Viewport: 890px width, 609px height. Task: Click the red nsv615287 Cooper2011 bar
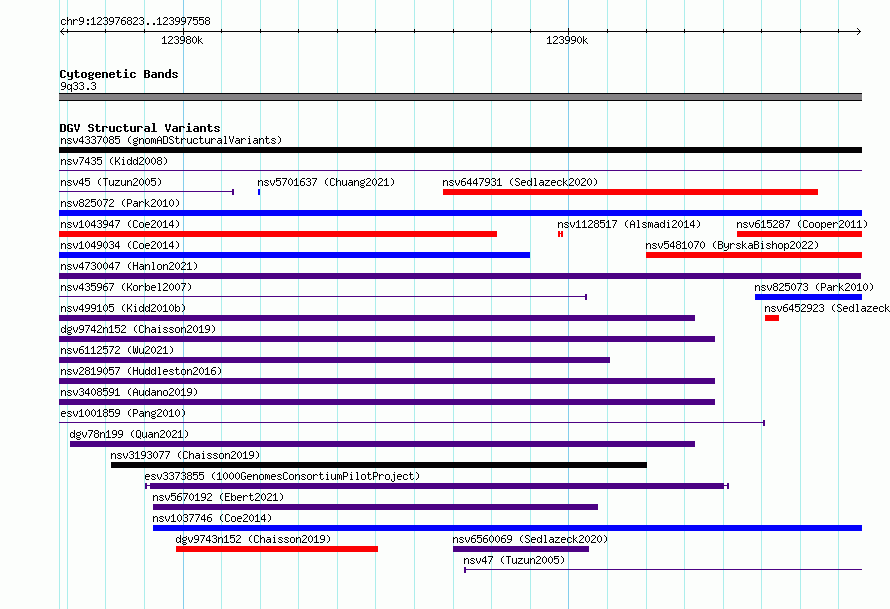coord(799,234)
